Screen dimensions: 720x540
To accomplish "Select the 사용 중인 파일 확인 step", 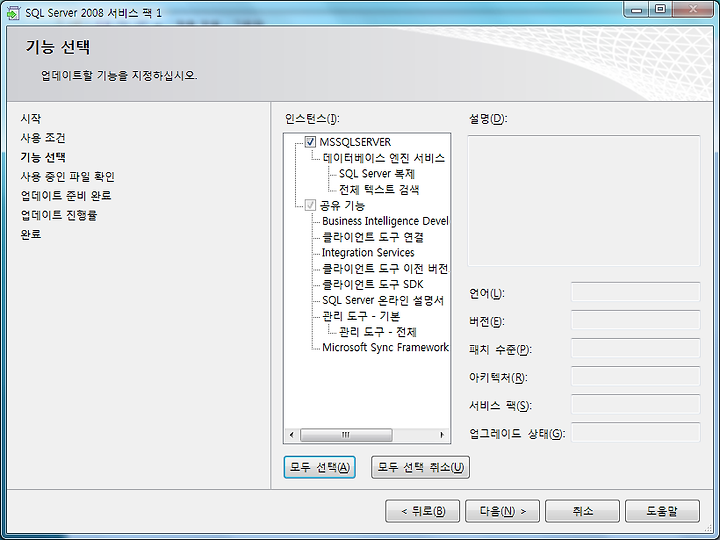I will pos(68,176).
